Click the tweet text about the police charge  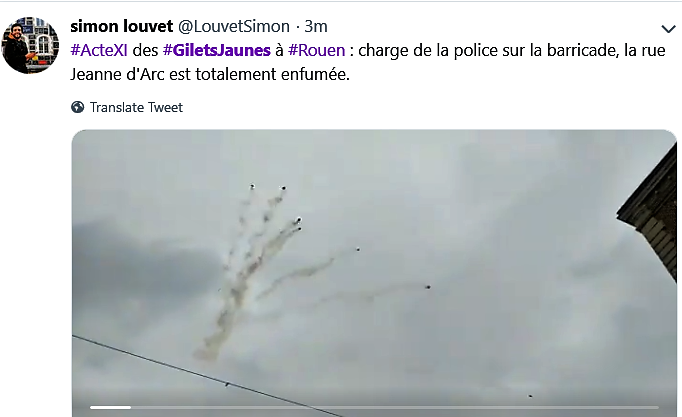tap(368, 62)
